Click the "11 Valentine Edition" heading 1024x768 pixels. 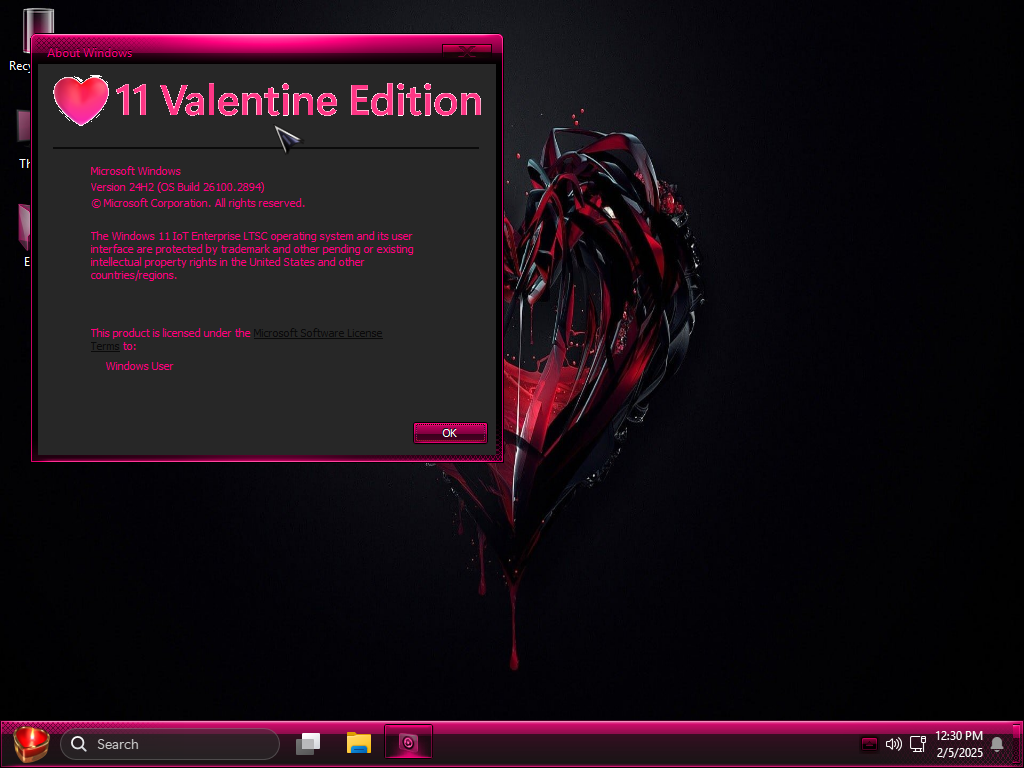tap(298, 101)
